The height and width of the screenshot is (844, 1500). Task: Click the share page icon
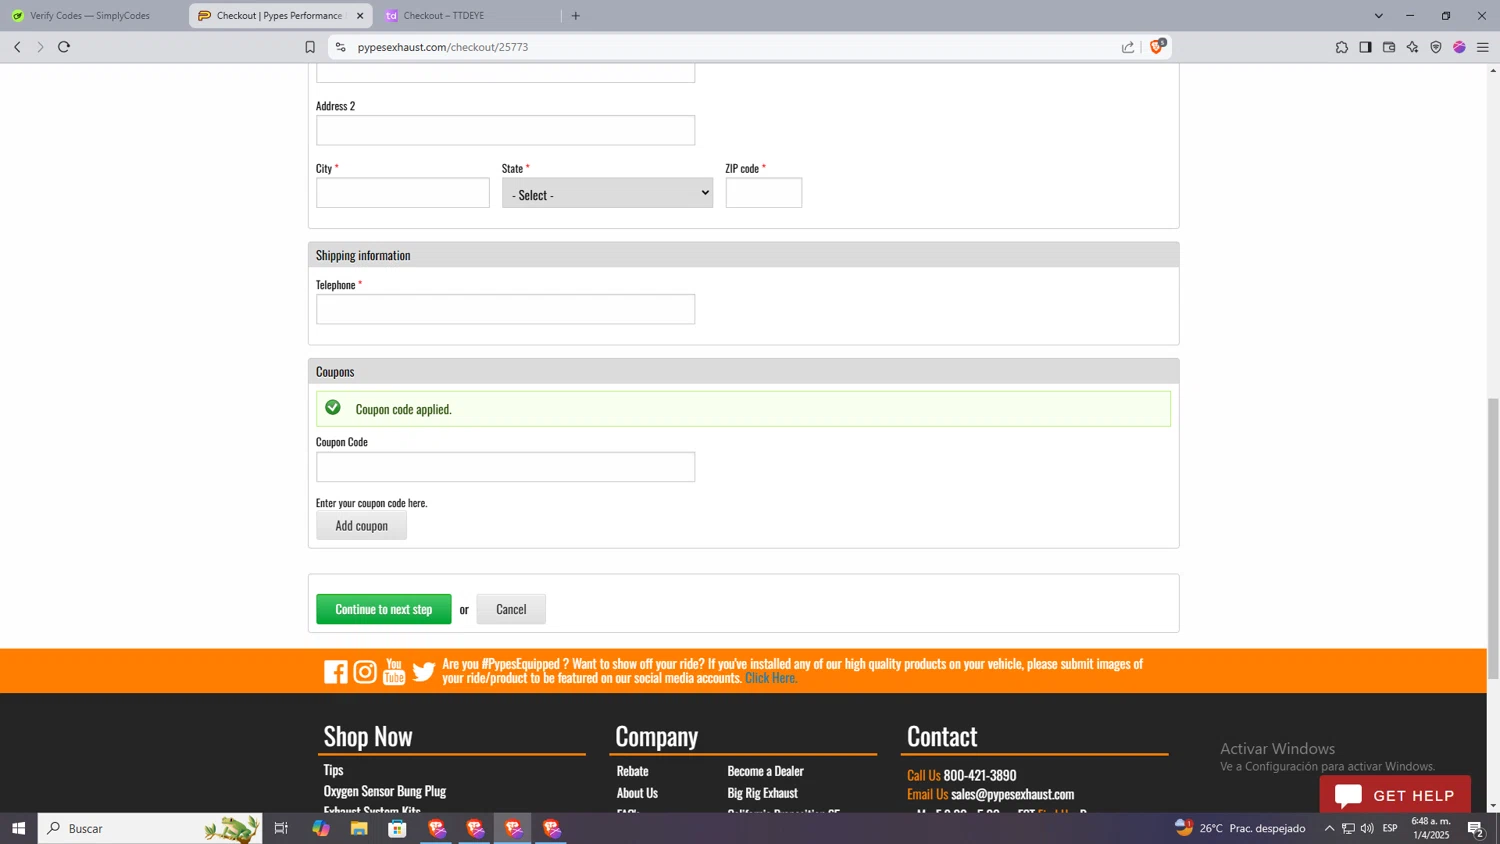click(x=1128, y=47)
